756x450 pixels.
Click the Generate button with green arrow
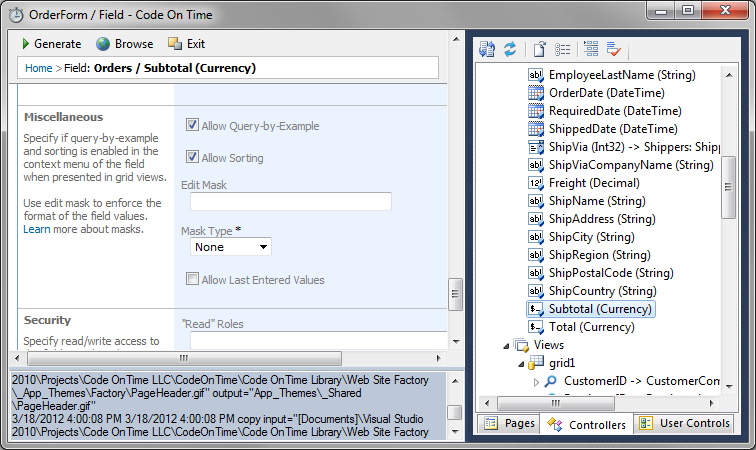click(x=51, y=44)
